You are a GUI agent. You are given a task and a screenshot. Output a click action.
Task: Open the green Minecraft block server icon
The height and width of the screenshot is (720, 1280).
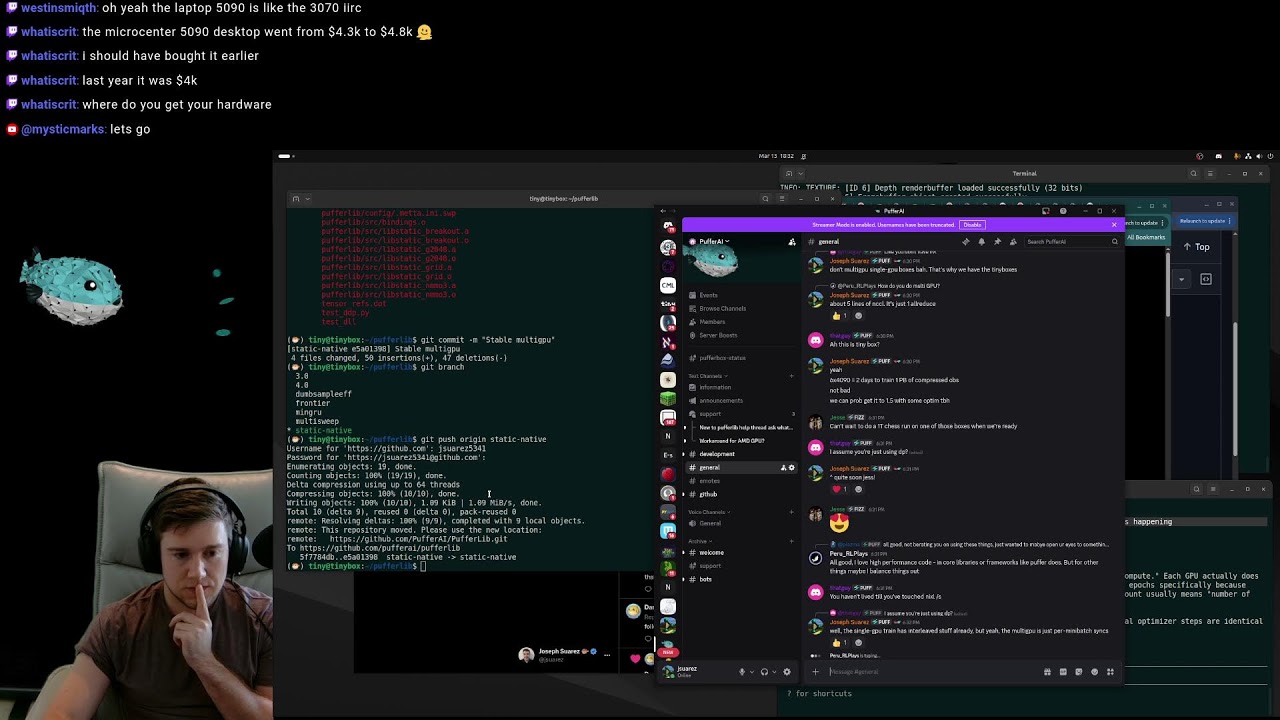pyautogui.click(x=668, y=398)
